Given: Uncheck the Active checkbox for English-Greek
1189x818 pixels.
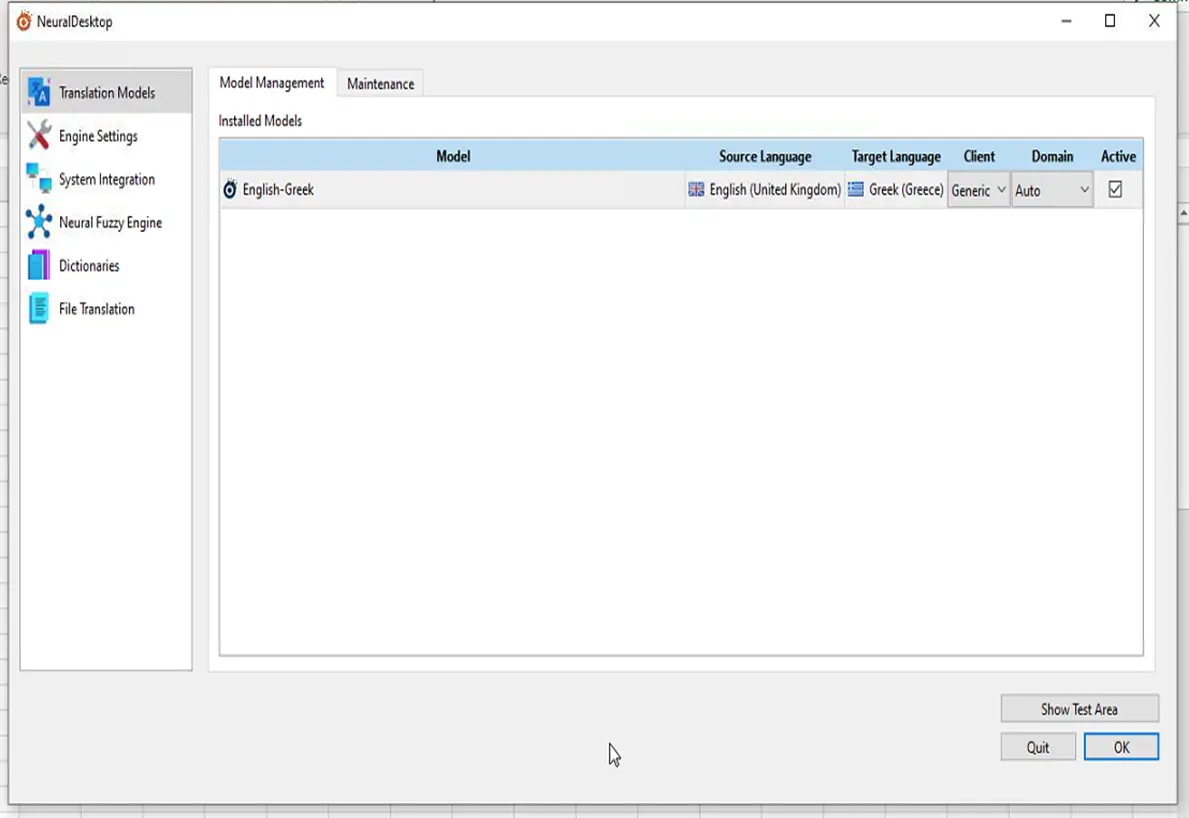Looking at the screenshot, I should (x=1115, y=190).
